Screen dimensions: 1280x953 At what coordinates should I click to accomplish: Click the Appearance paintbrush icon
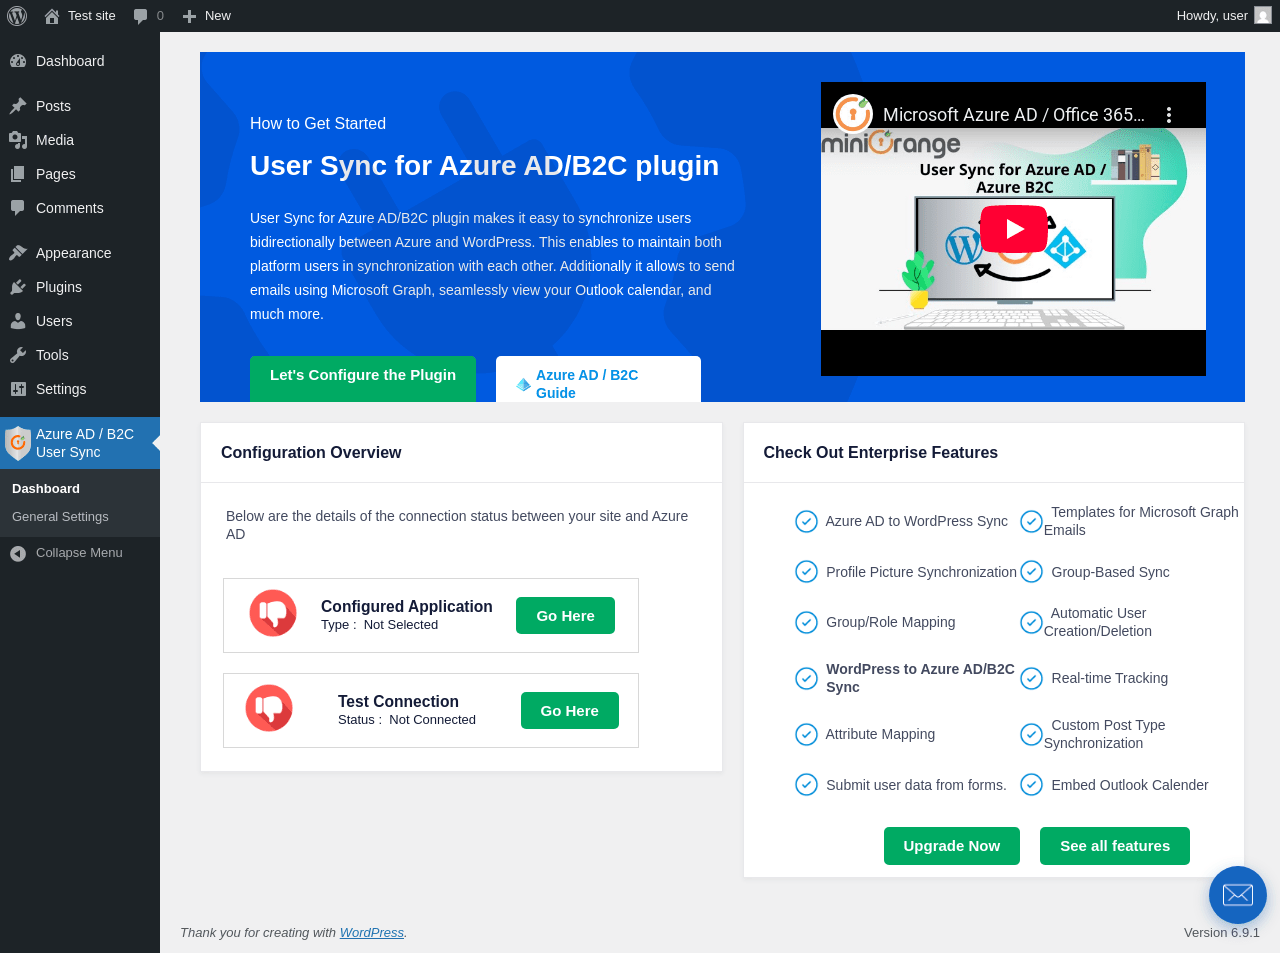point(18,253)
